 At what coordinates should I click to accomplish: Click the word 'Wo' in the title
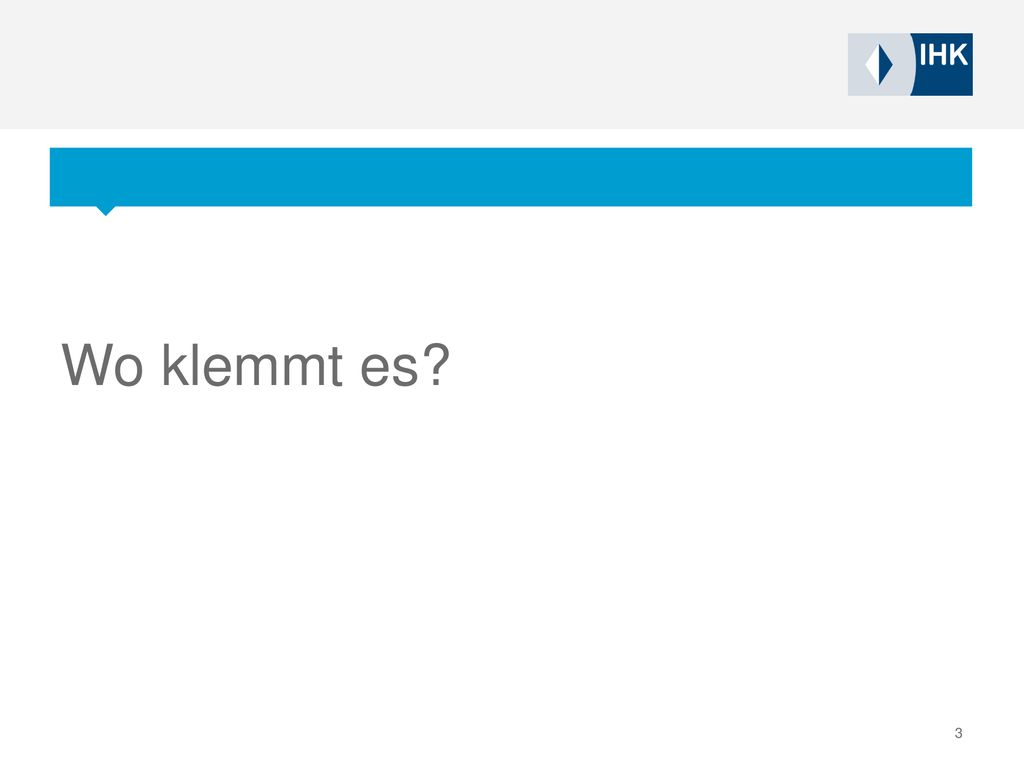[x=102, y=365]
